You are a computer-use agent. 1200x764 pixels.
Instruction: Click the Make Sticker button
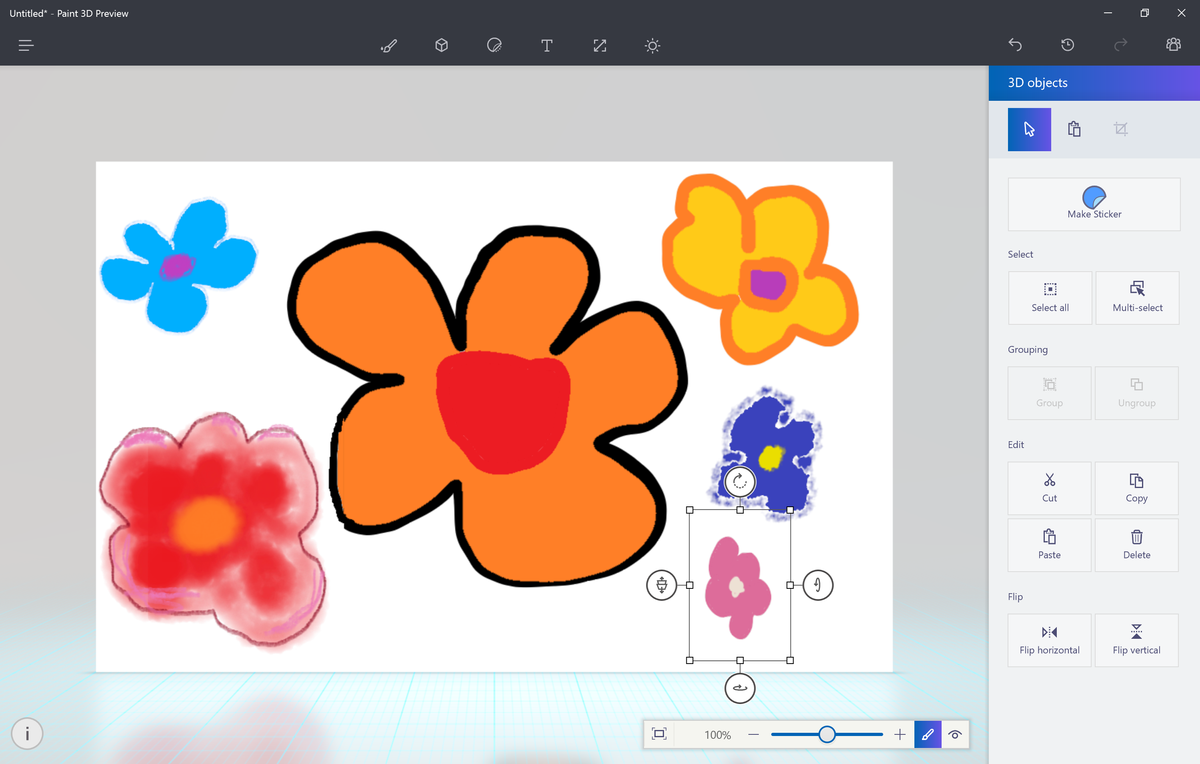coord(1094,204)
